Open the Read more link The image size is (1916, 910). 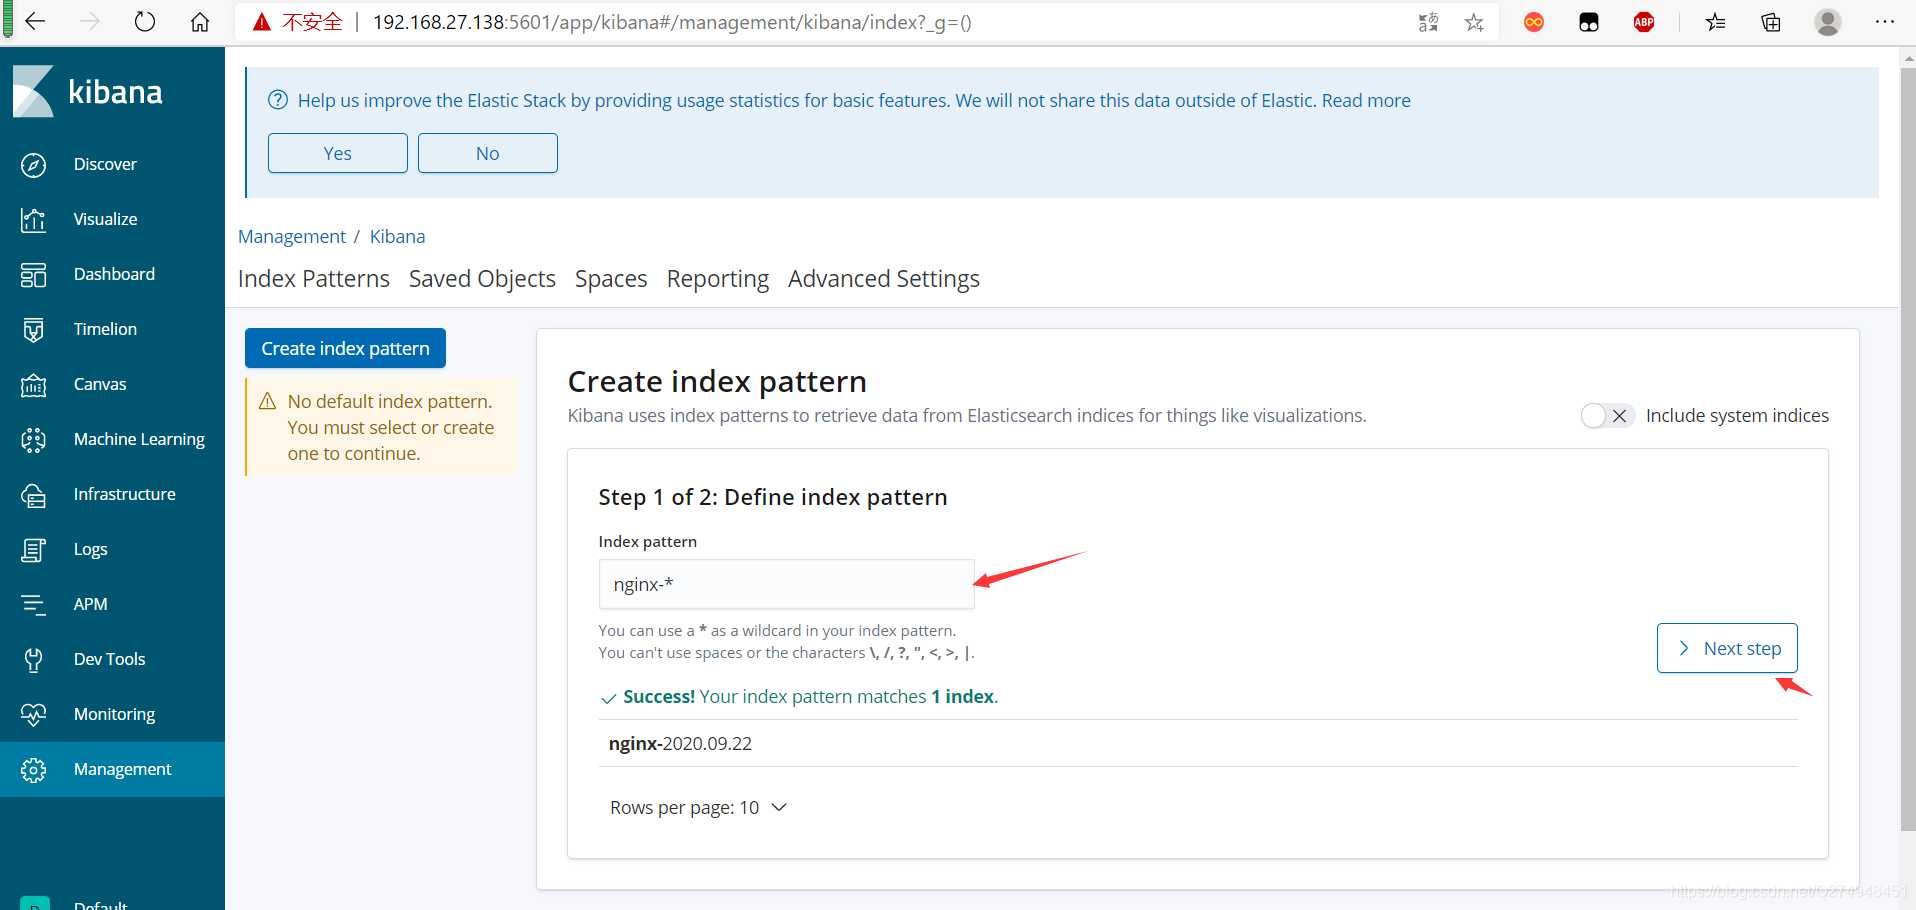pos(1366,101)
